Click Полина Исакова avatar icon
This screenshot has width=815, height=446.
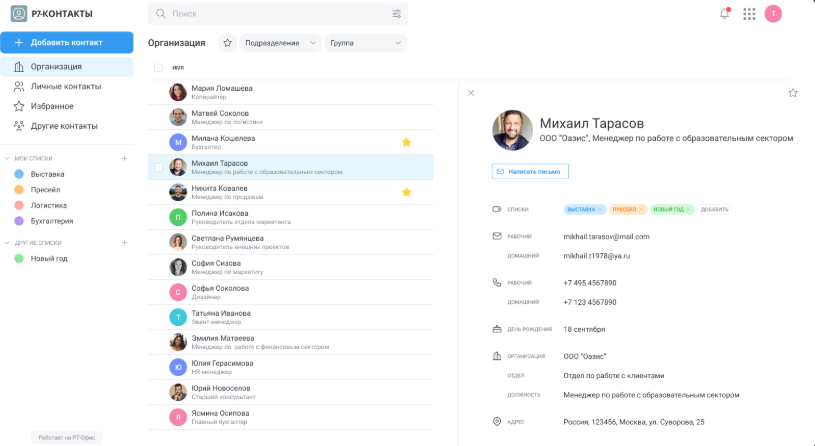(x=178, y=217)
